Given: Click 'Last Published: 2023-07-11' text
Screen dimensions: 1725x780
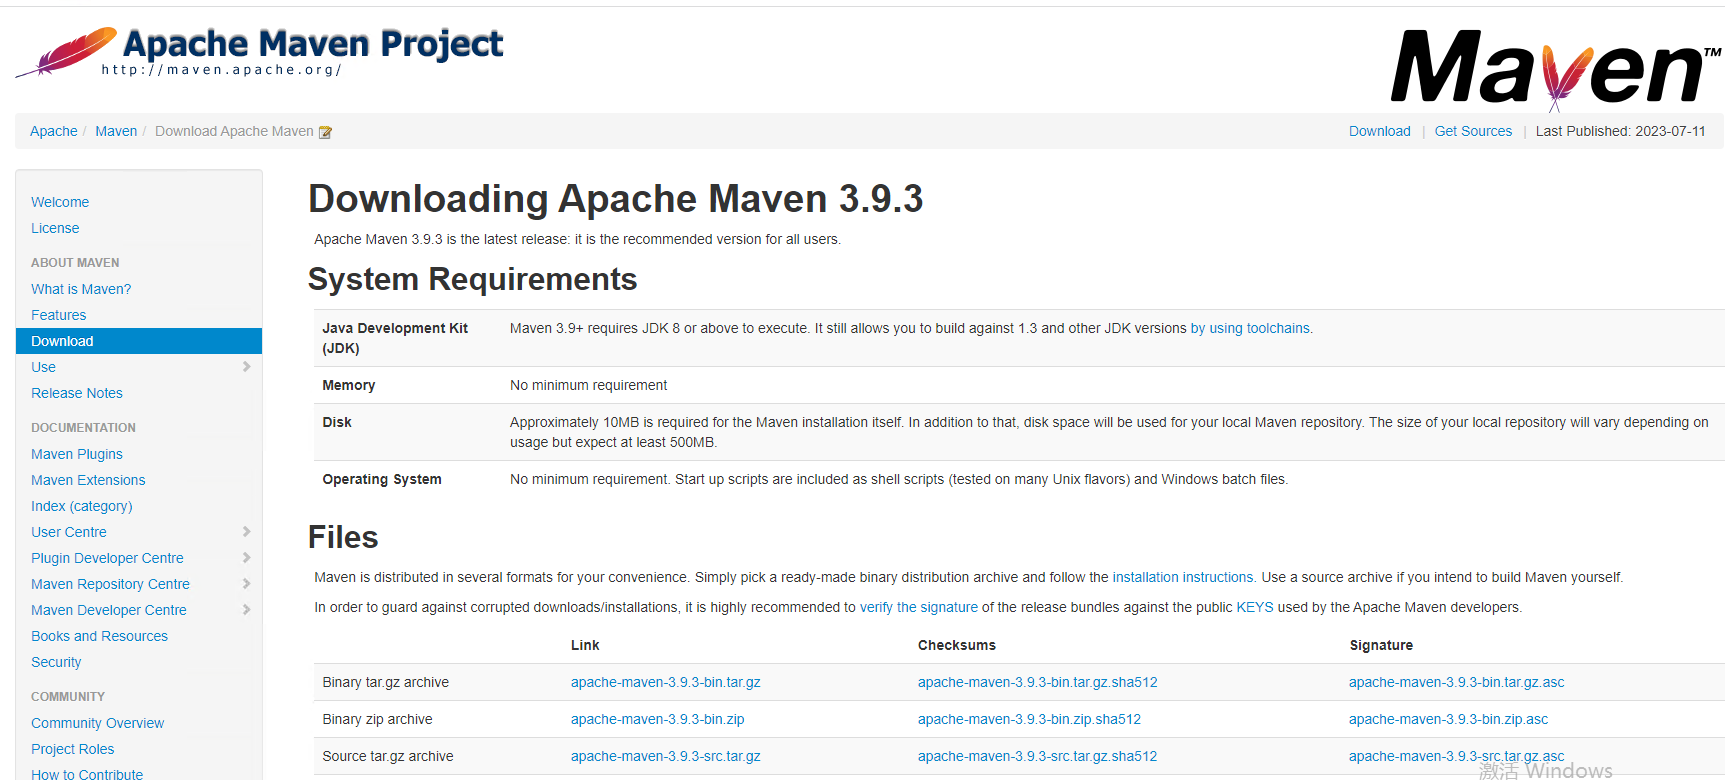Looking at the screenshot, I should click(x=1621, y=131).
